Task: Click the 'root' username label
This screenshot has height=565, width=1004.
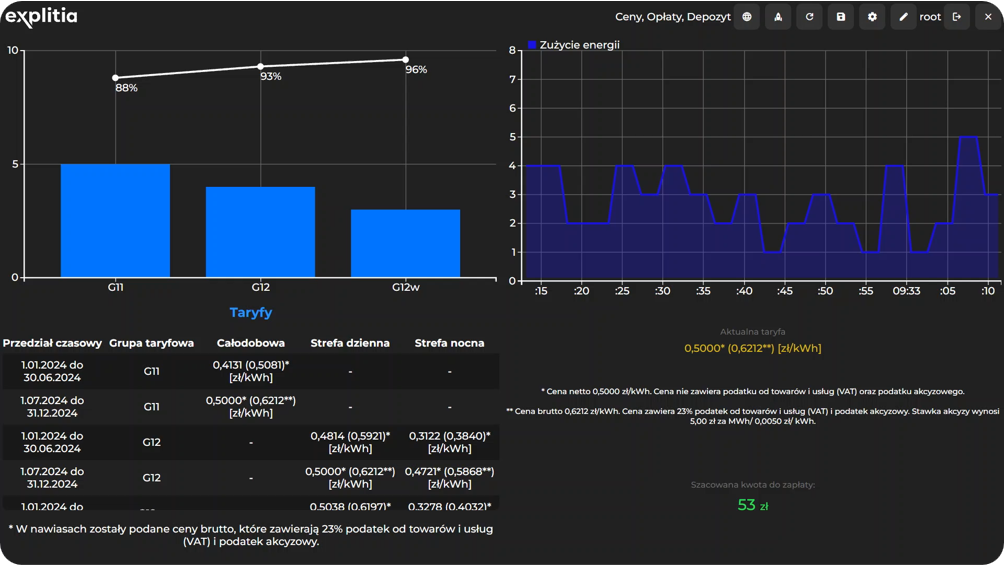Action: tap(930, 17)
